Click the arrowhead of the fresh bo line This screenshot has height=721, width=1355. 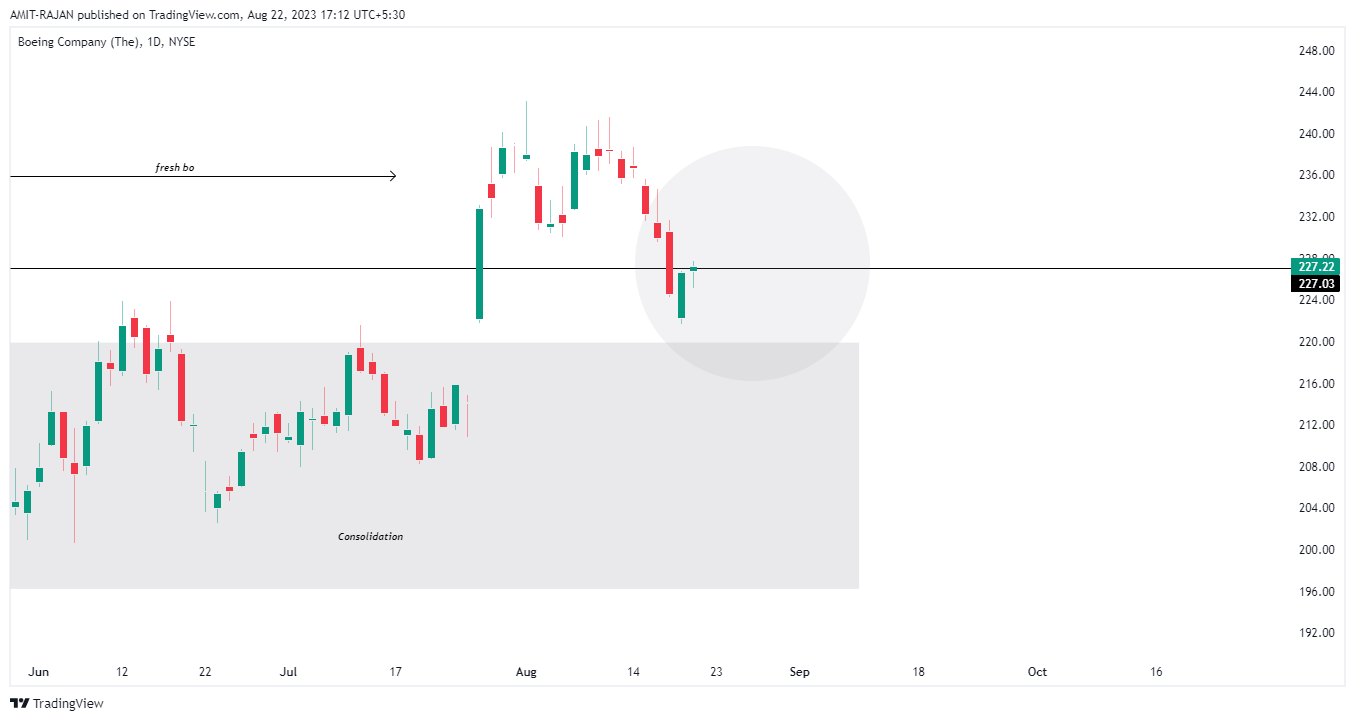392,176
